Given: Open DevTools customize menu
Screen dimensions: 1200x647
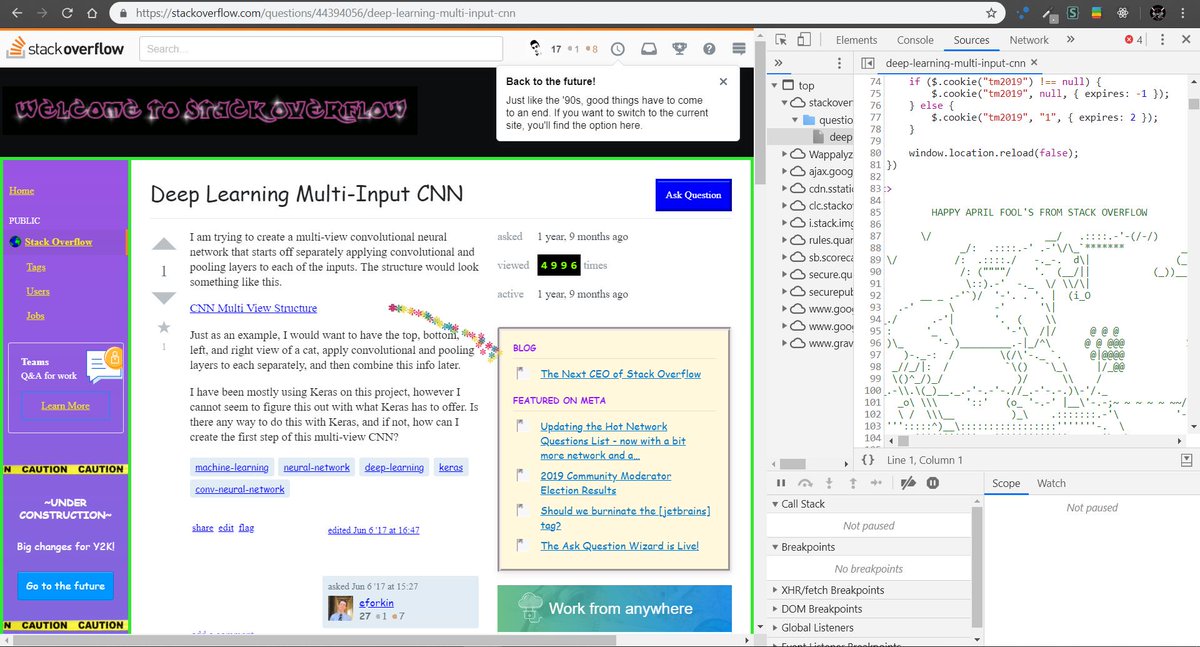Looking at the screenshot, I should [x=1163, y=40].
